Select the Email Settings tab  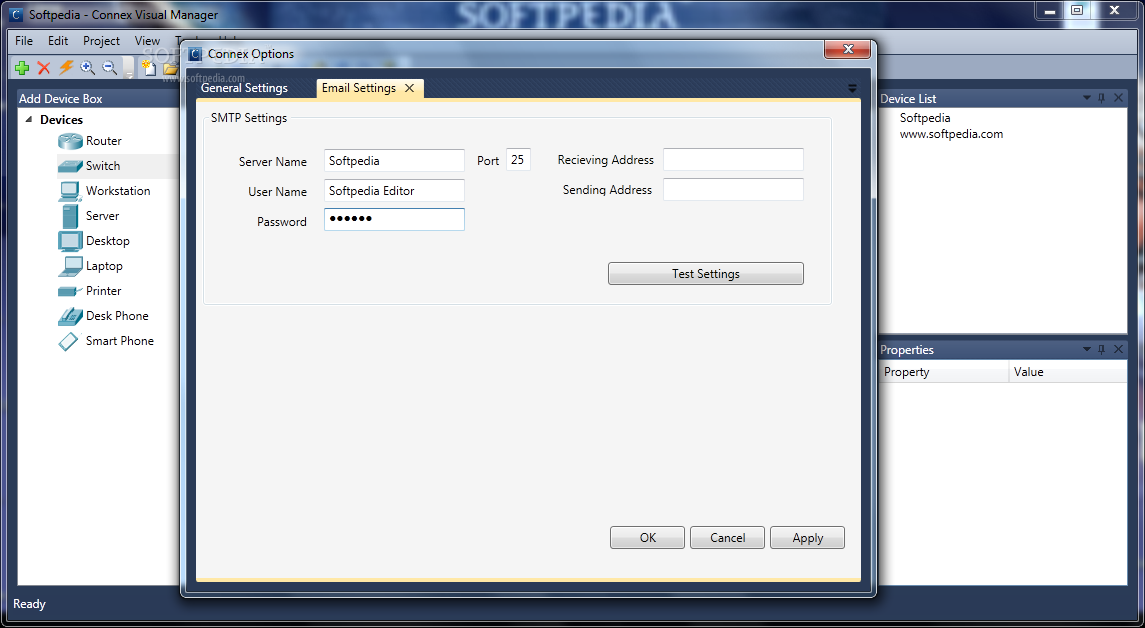[359, 88]
